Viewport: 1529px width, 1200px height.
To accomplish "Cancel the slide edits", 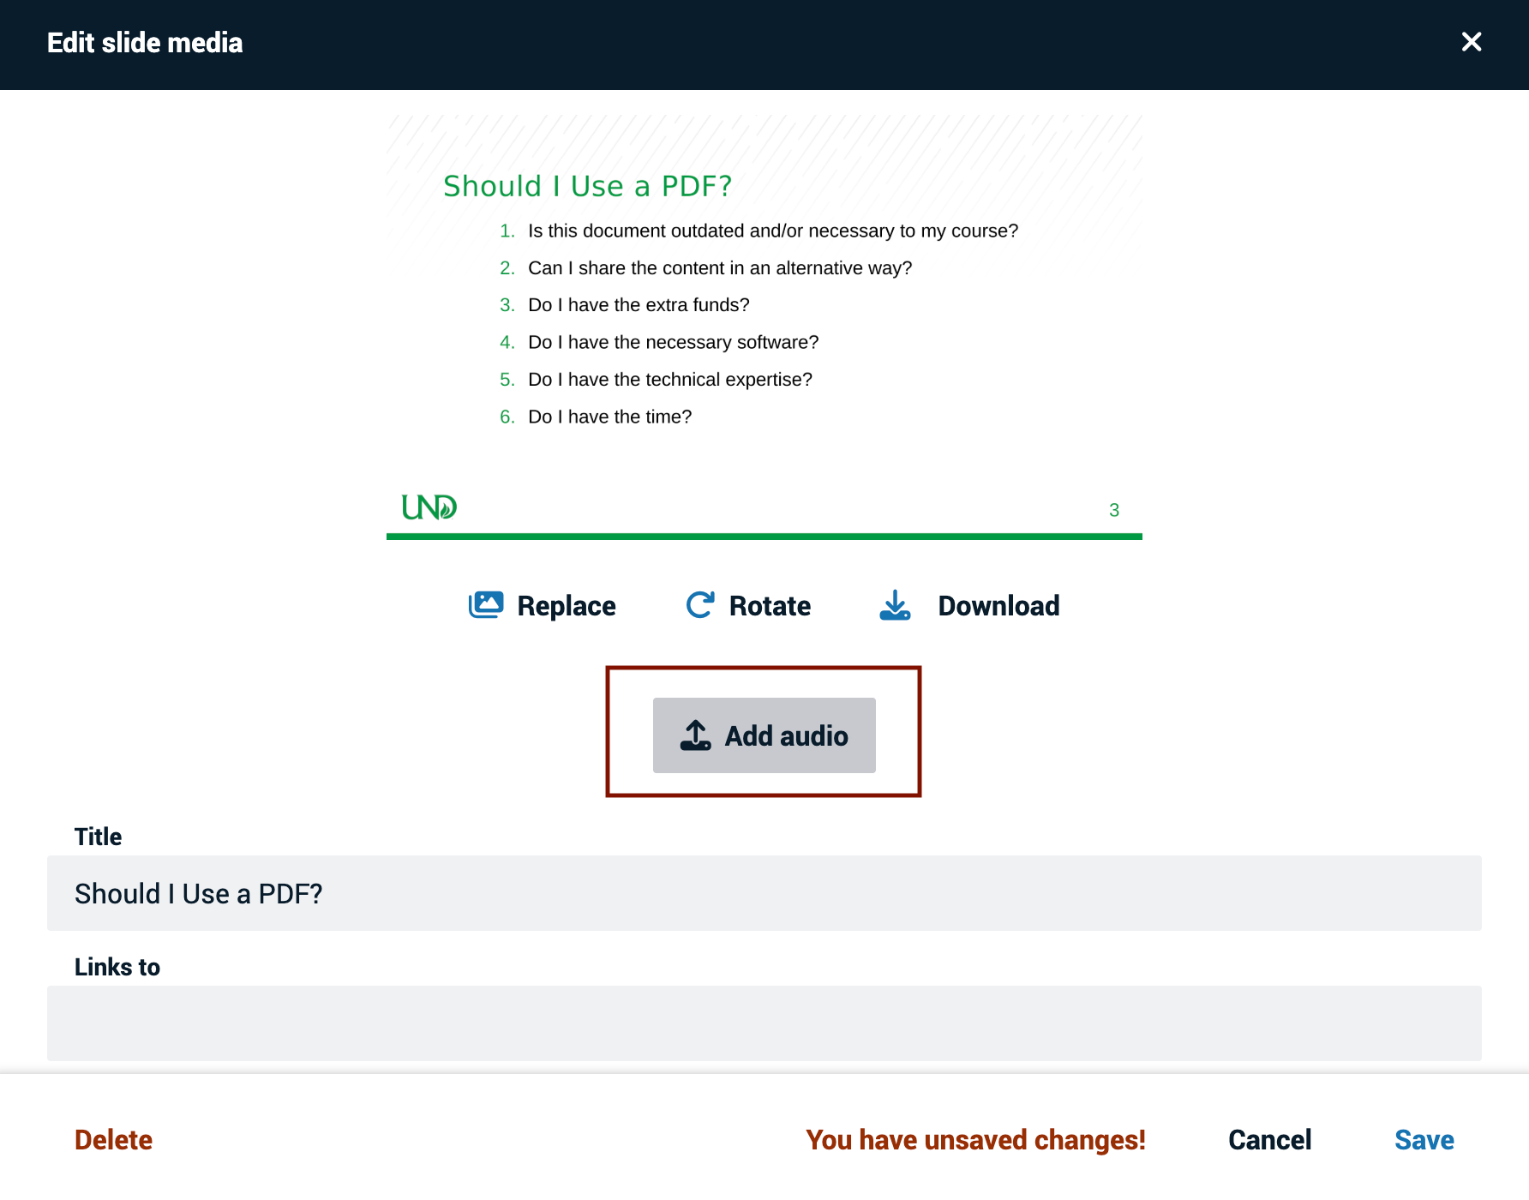I will (1269, 1140).
